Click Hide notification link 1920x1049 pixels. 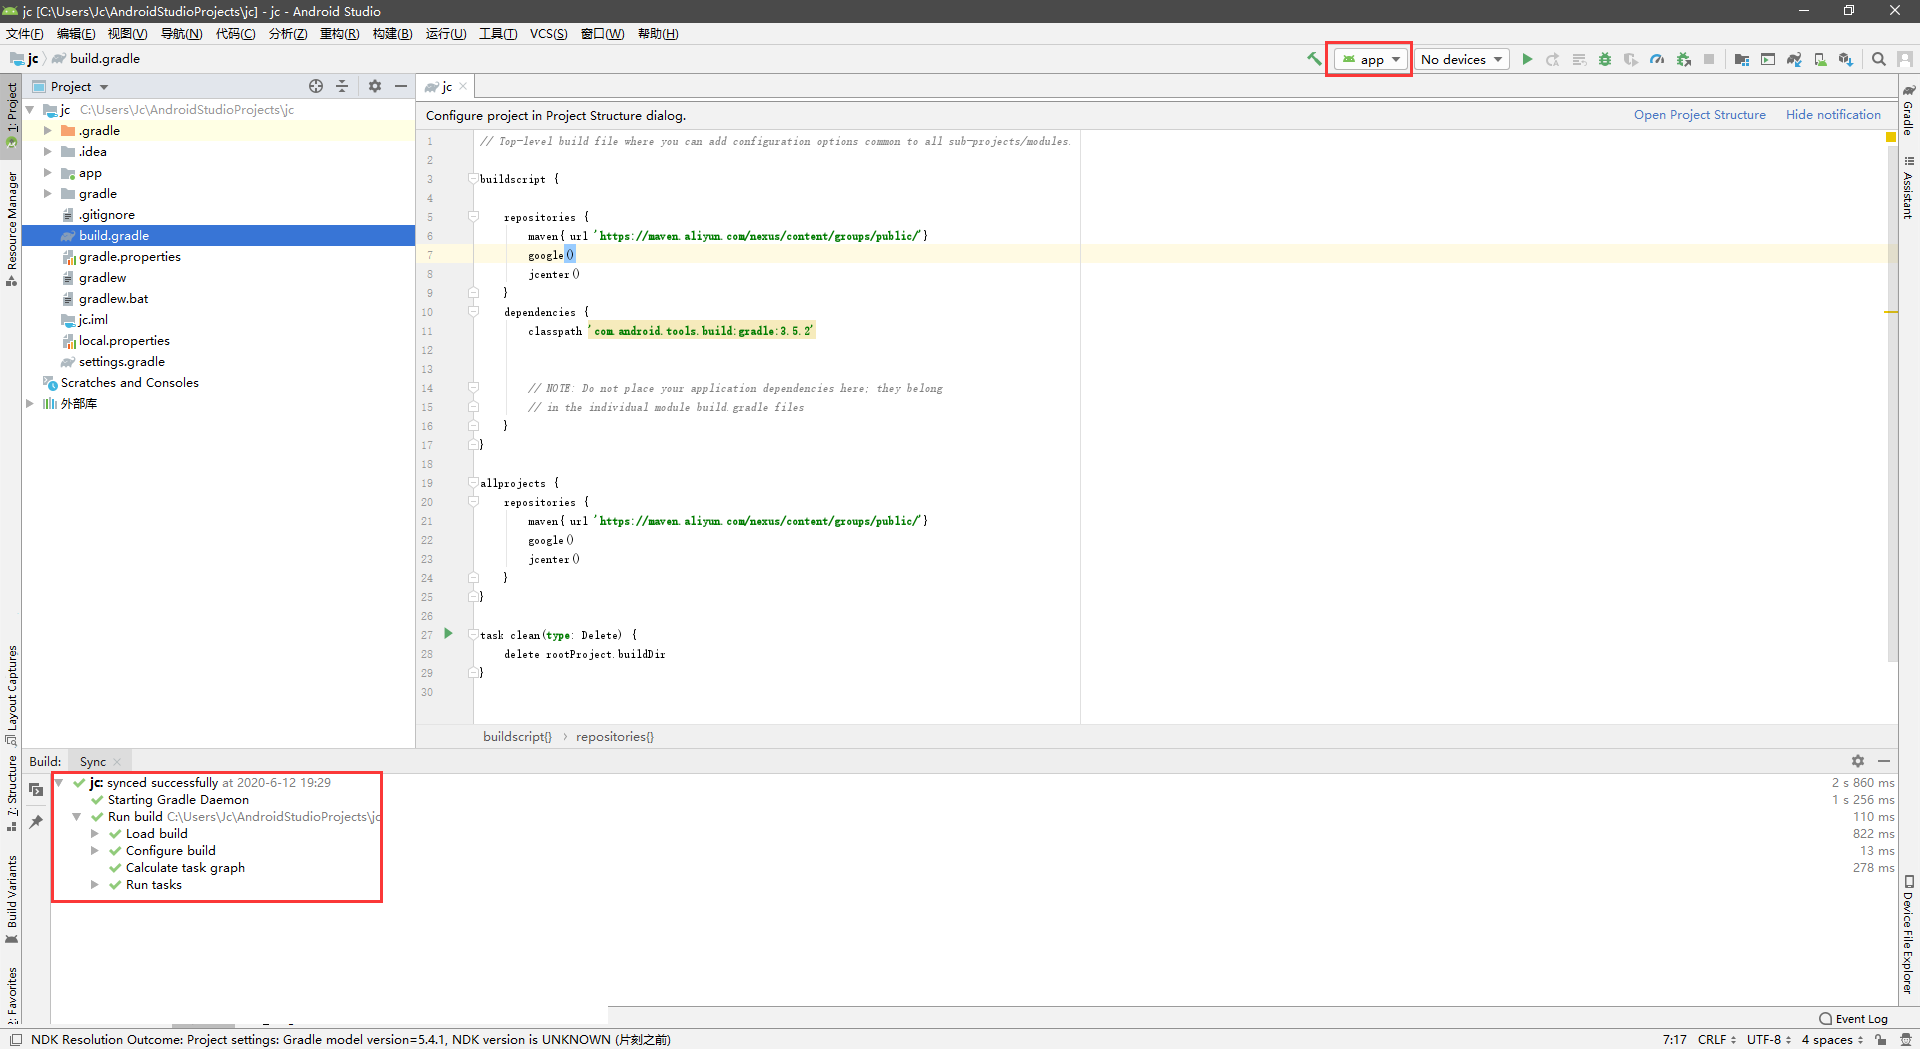click(1833, 115)
